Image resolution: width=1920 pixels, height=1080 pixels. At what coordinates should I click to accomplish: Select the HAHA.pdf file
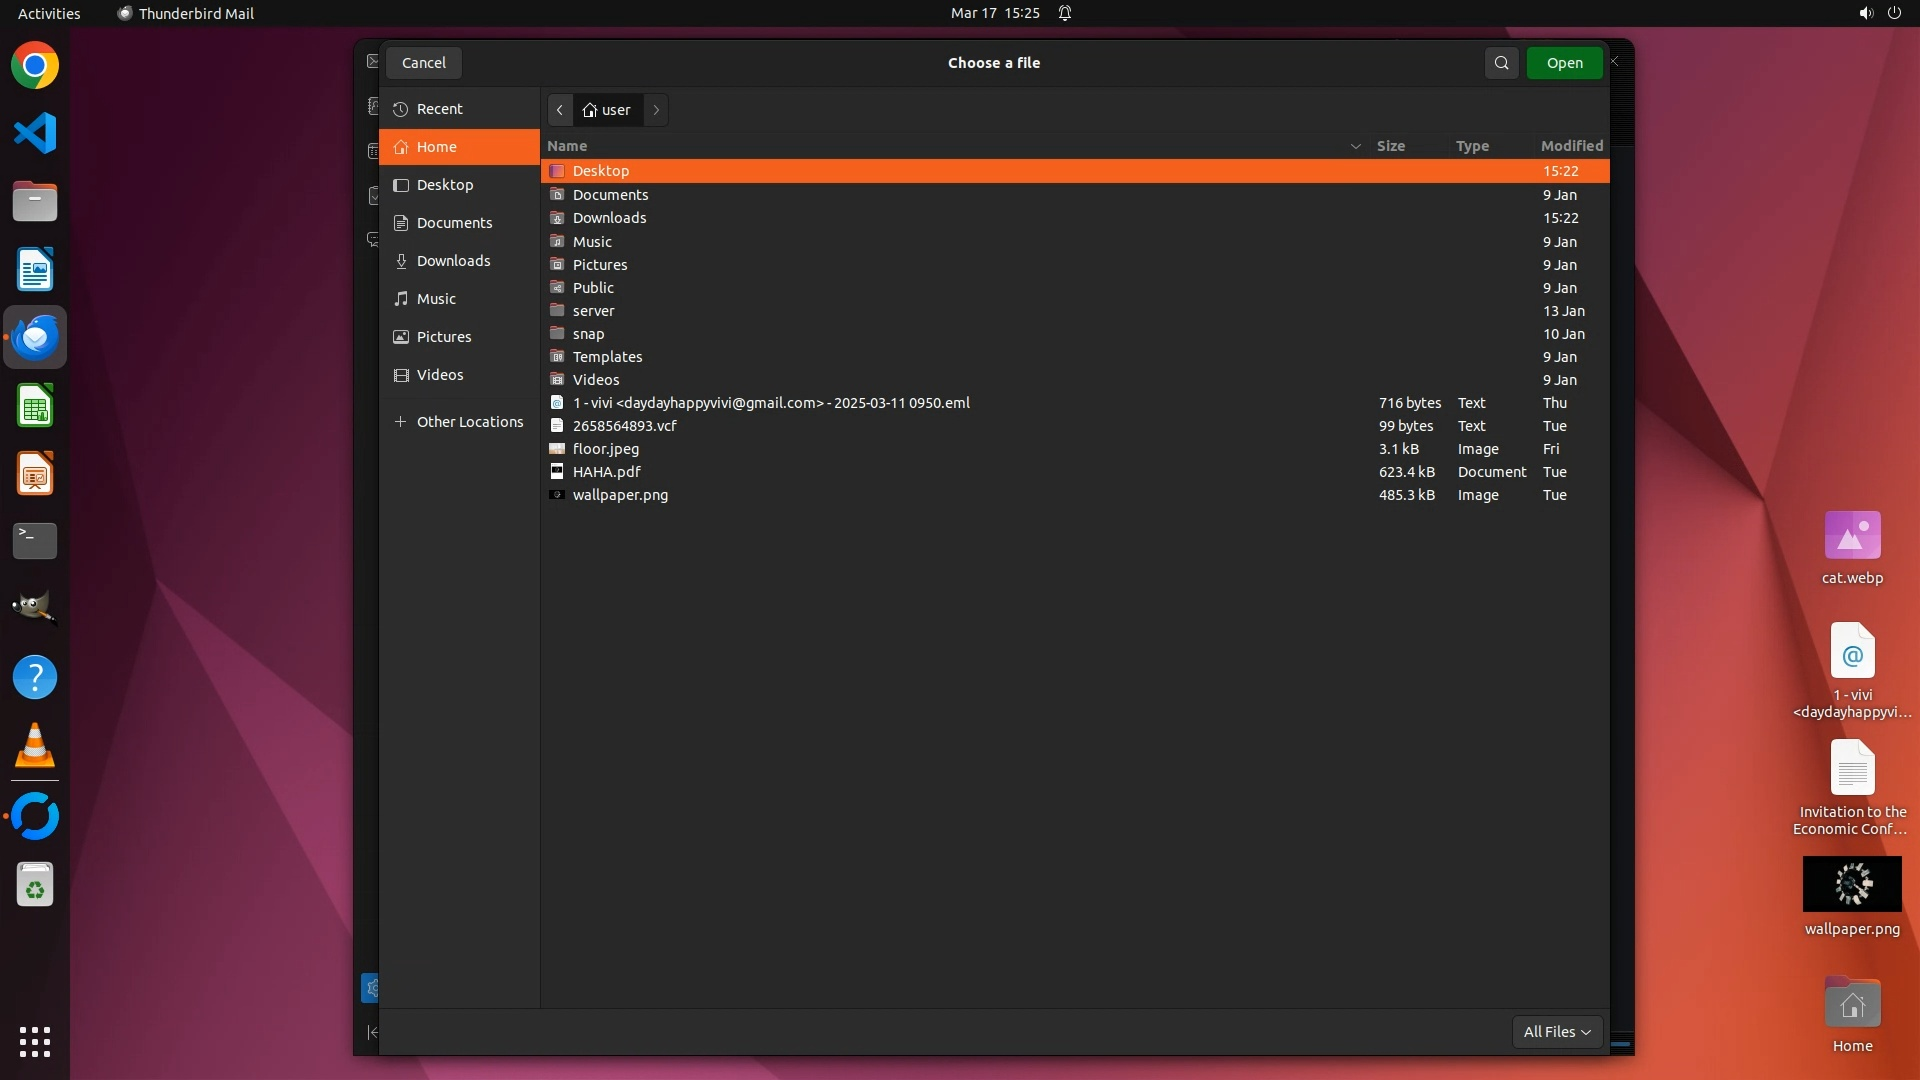click(x=606, y=472)
